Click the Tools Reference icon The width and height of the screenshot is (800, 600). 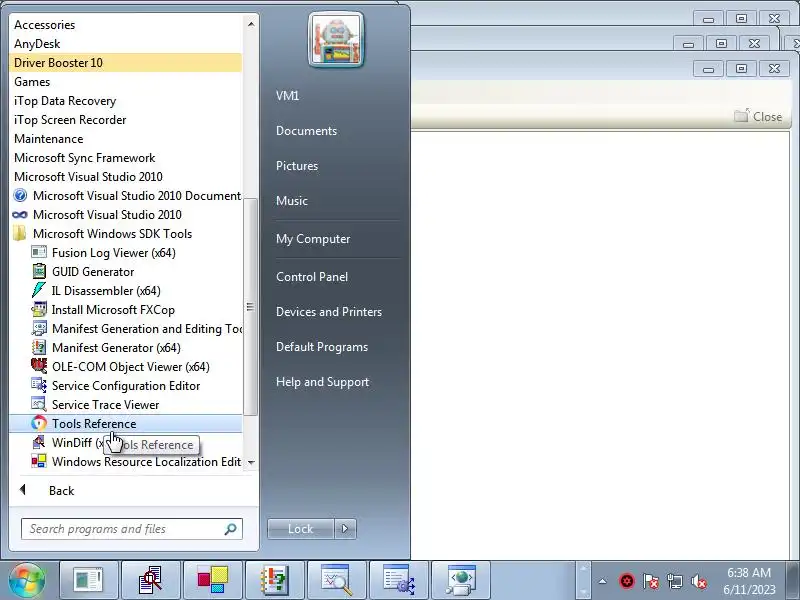[39, 423]
